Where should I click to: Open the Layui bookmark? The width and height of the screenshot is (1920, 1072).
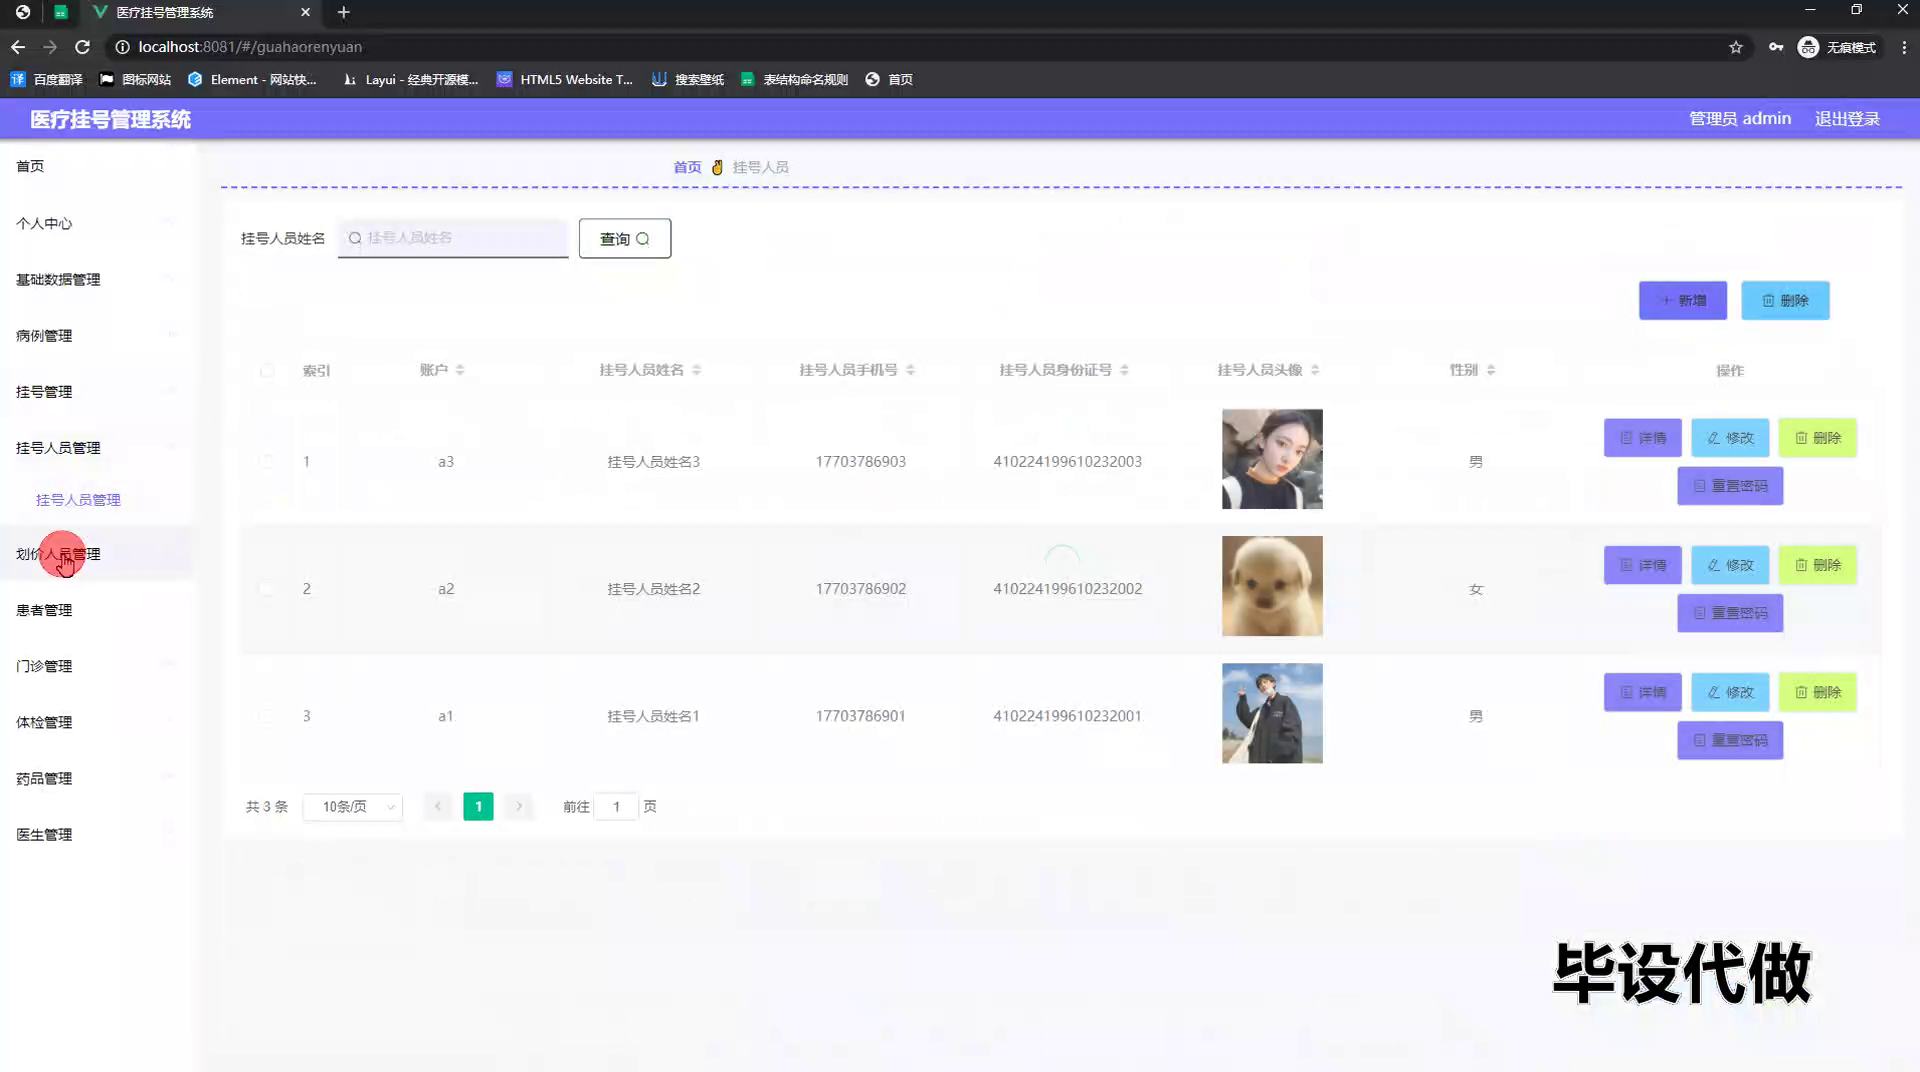point(411,79)
